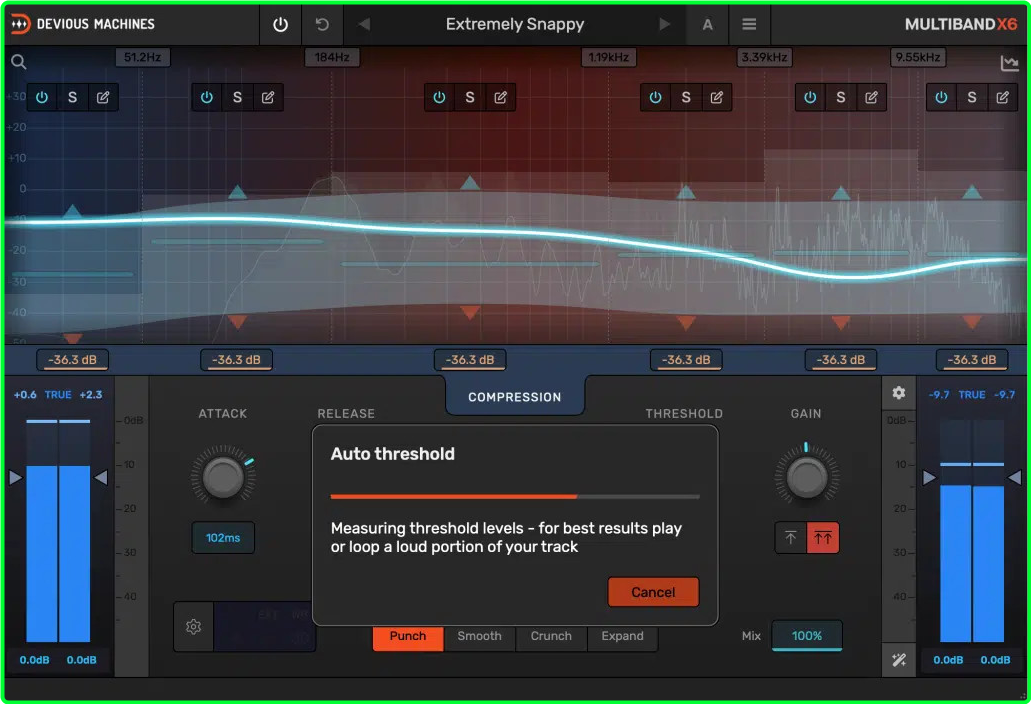This screenshot has width=1031, height=704.
Task: Select the Punch compression mode
Action: click(408, 636)
